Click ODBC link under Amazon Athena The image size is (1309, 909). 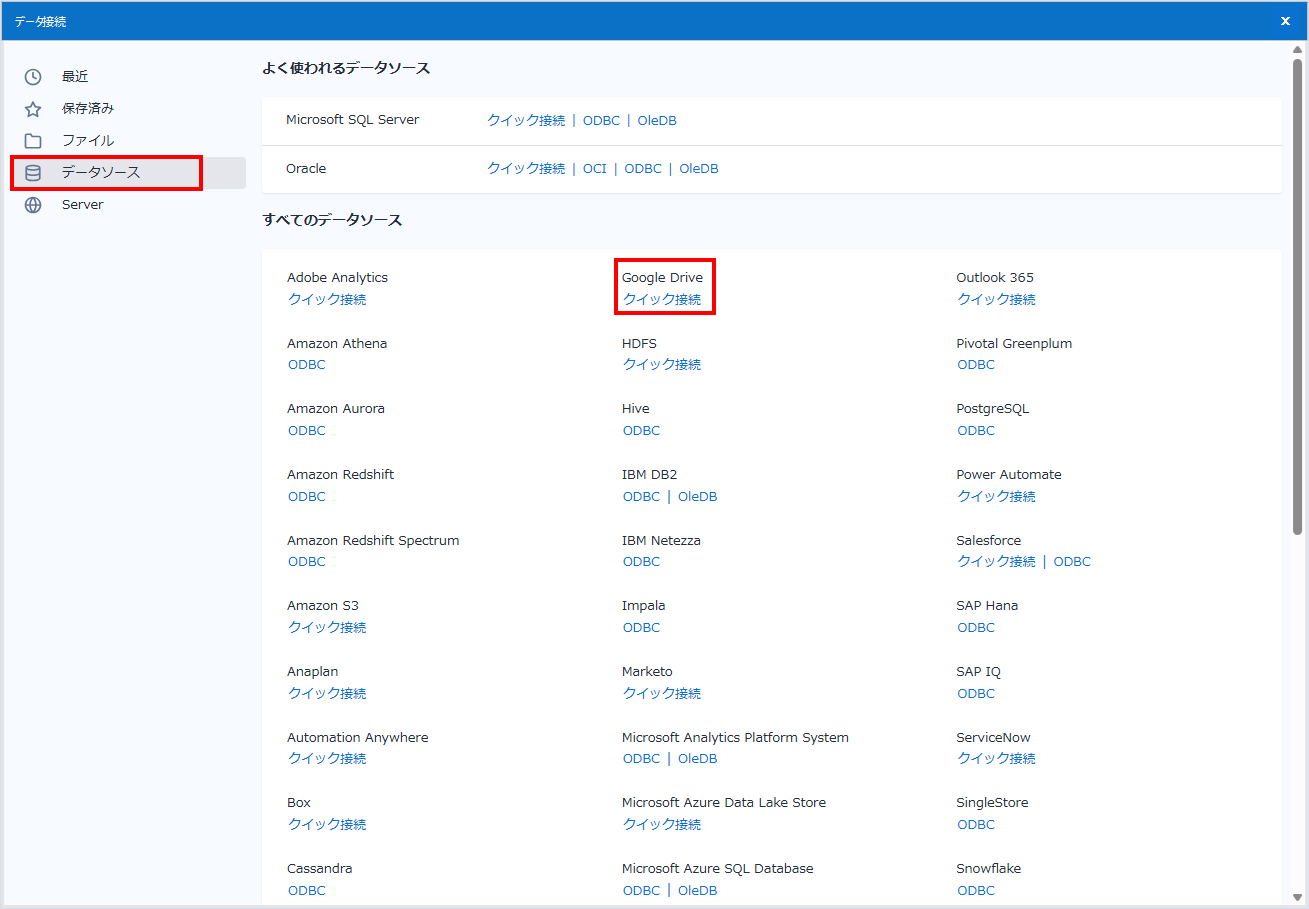point(307,365)
